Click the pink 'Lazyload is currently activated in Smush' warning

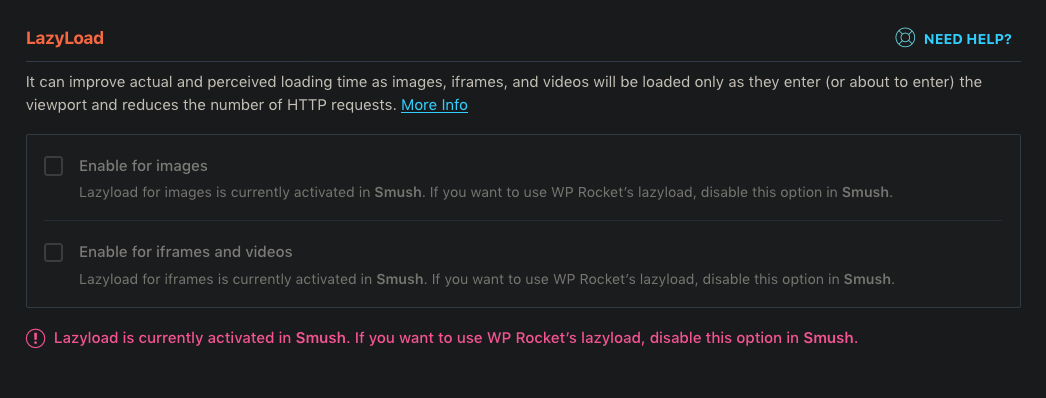coord(456,338)
